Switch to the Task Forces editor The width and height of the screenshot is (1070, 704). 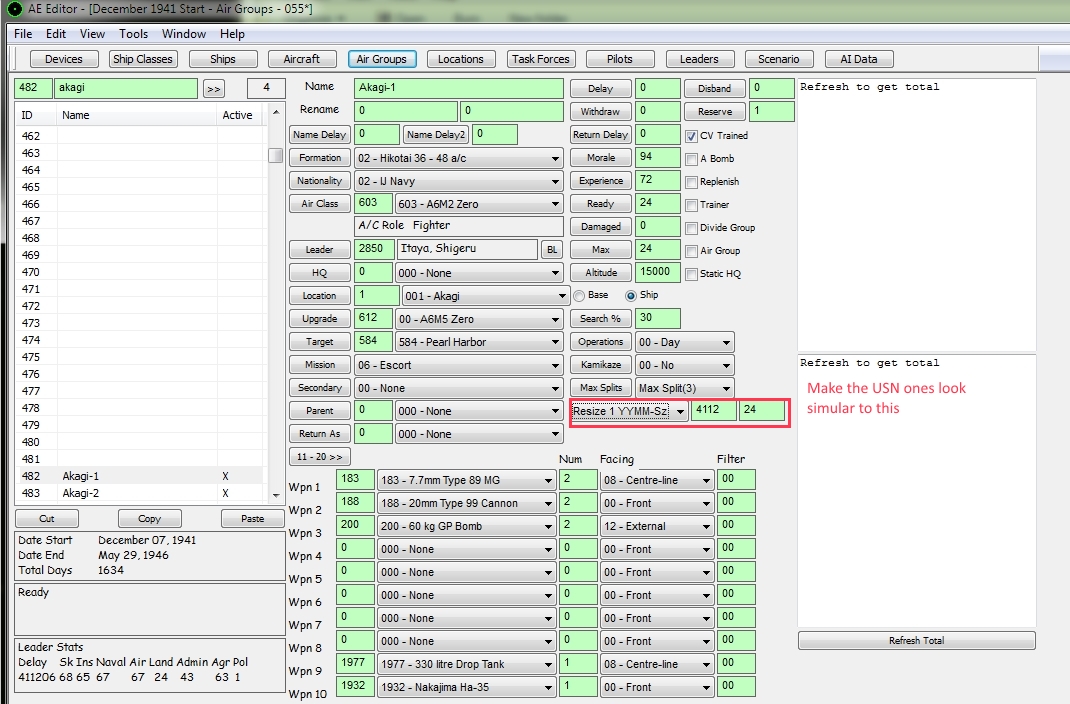tap(540, 59)
